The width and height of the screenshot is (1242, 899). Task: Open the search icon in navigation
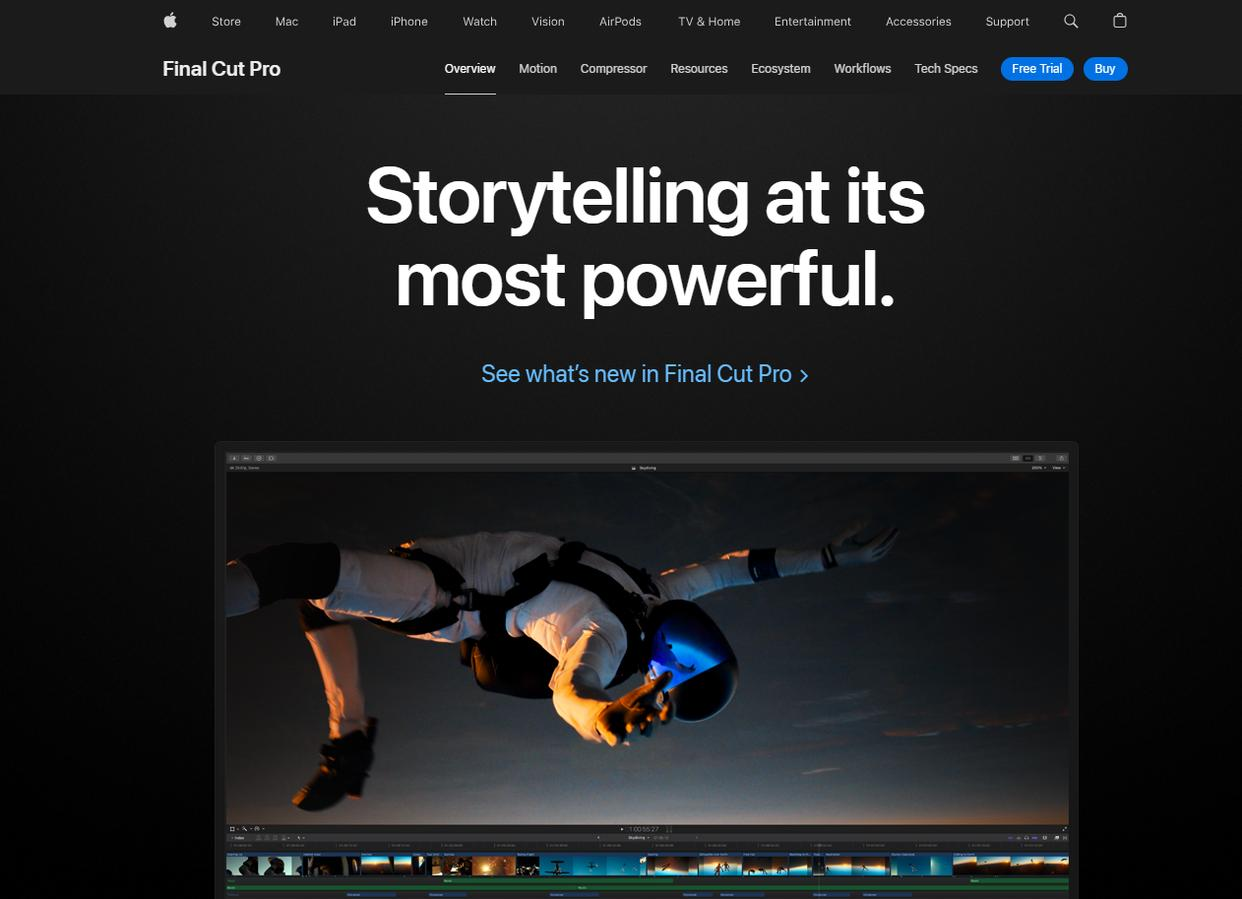pyautogui.click(x=1071, y=21)
